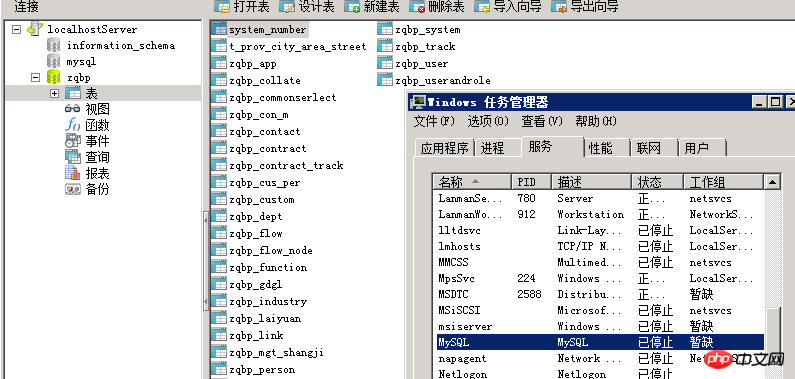Select the MpsSvc service row
This screenshot has height=379, width=795.
coord(600,278)
